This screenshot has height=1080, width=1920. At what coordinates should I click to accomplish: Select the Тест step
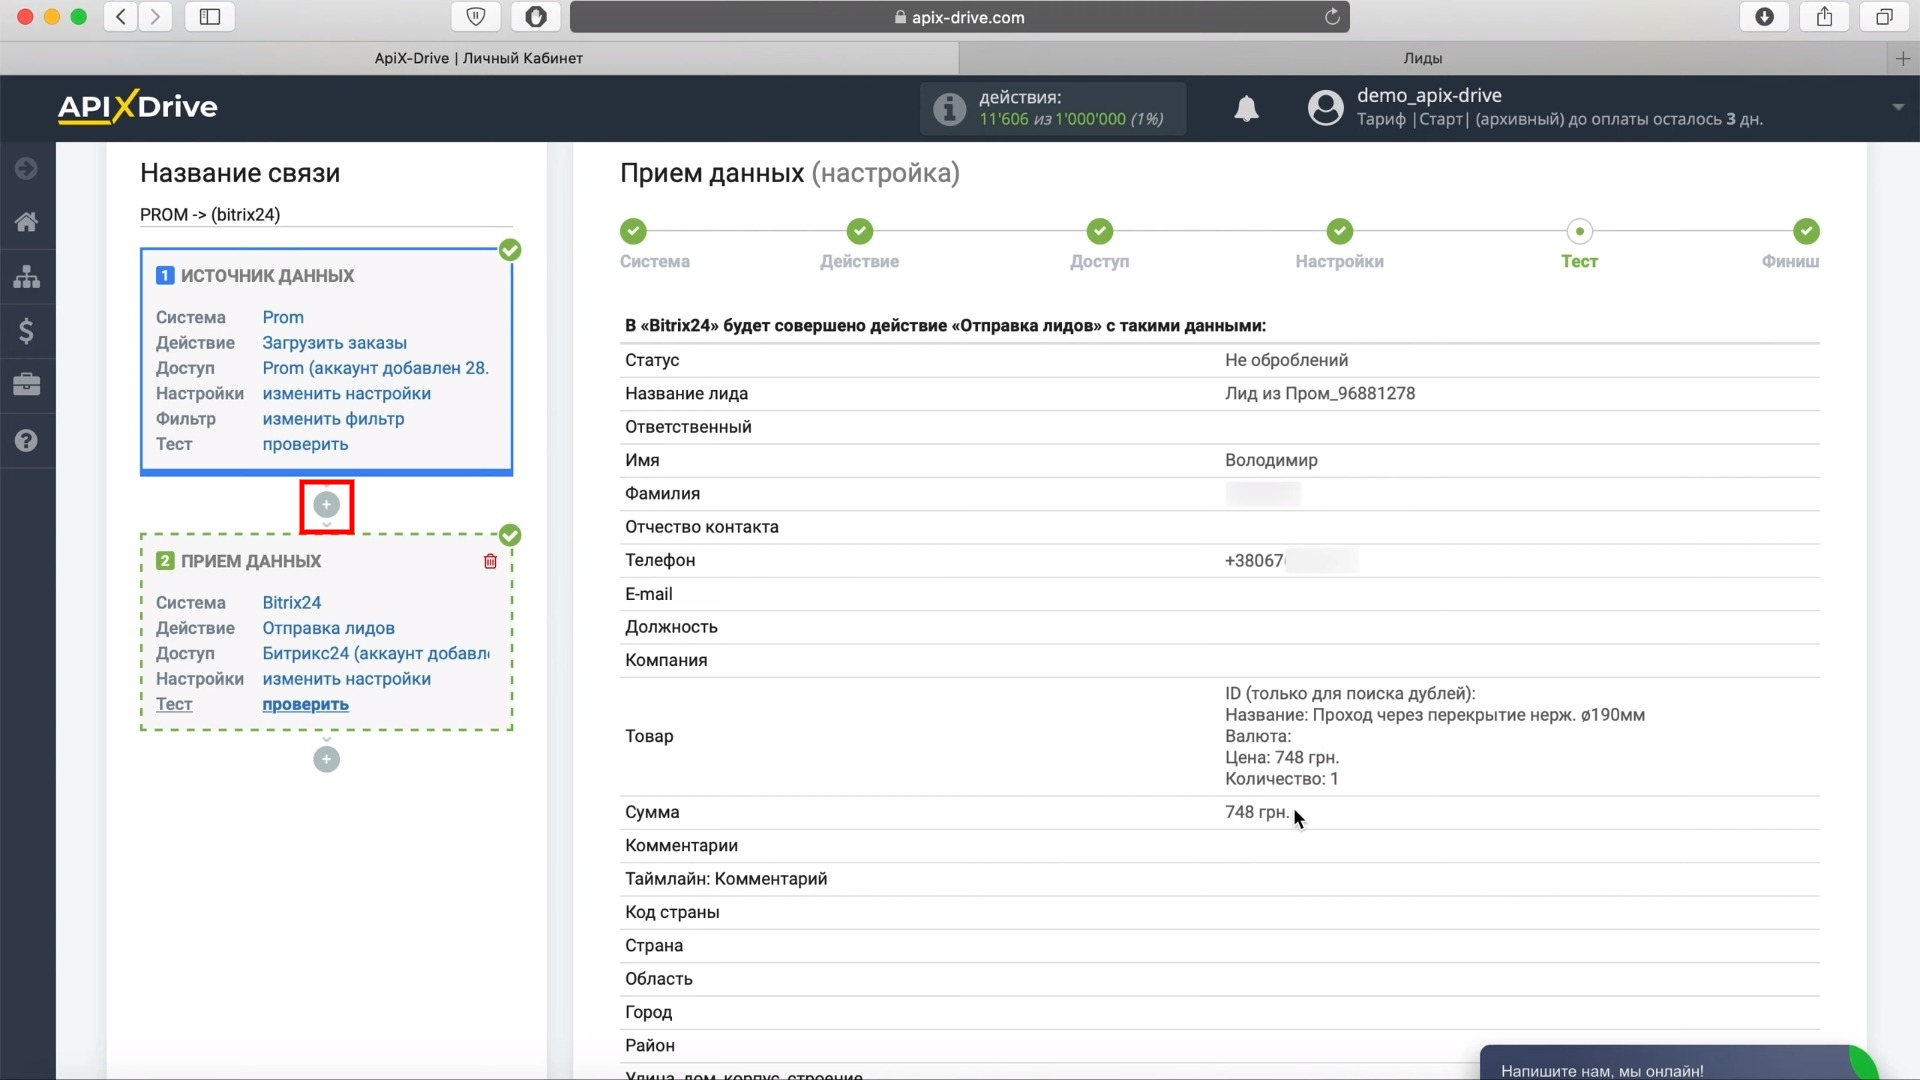(x=1579, y=245)
